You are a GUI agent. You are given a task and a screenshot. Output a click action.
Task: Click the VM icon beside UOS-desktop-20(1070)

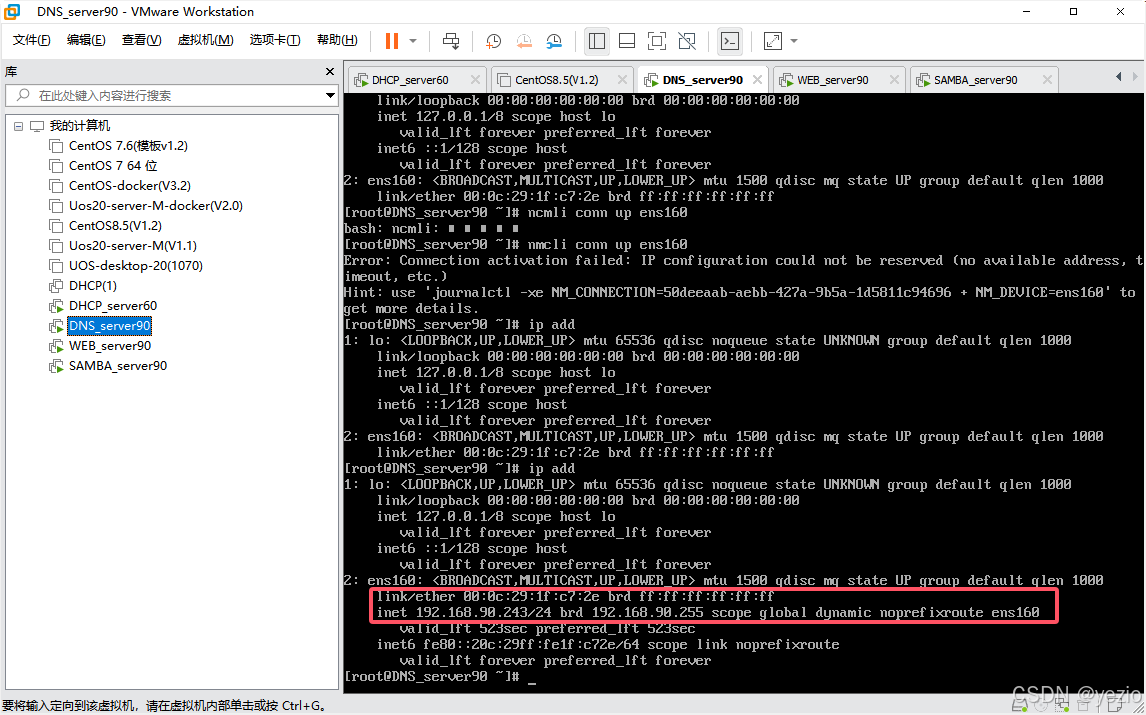click(x=56, y=265)
